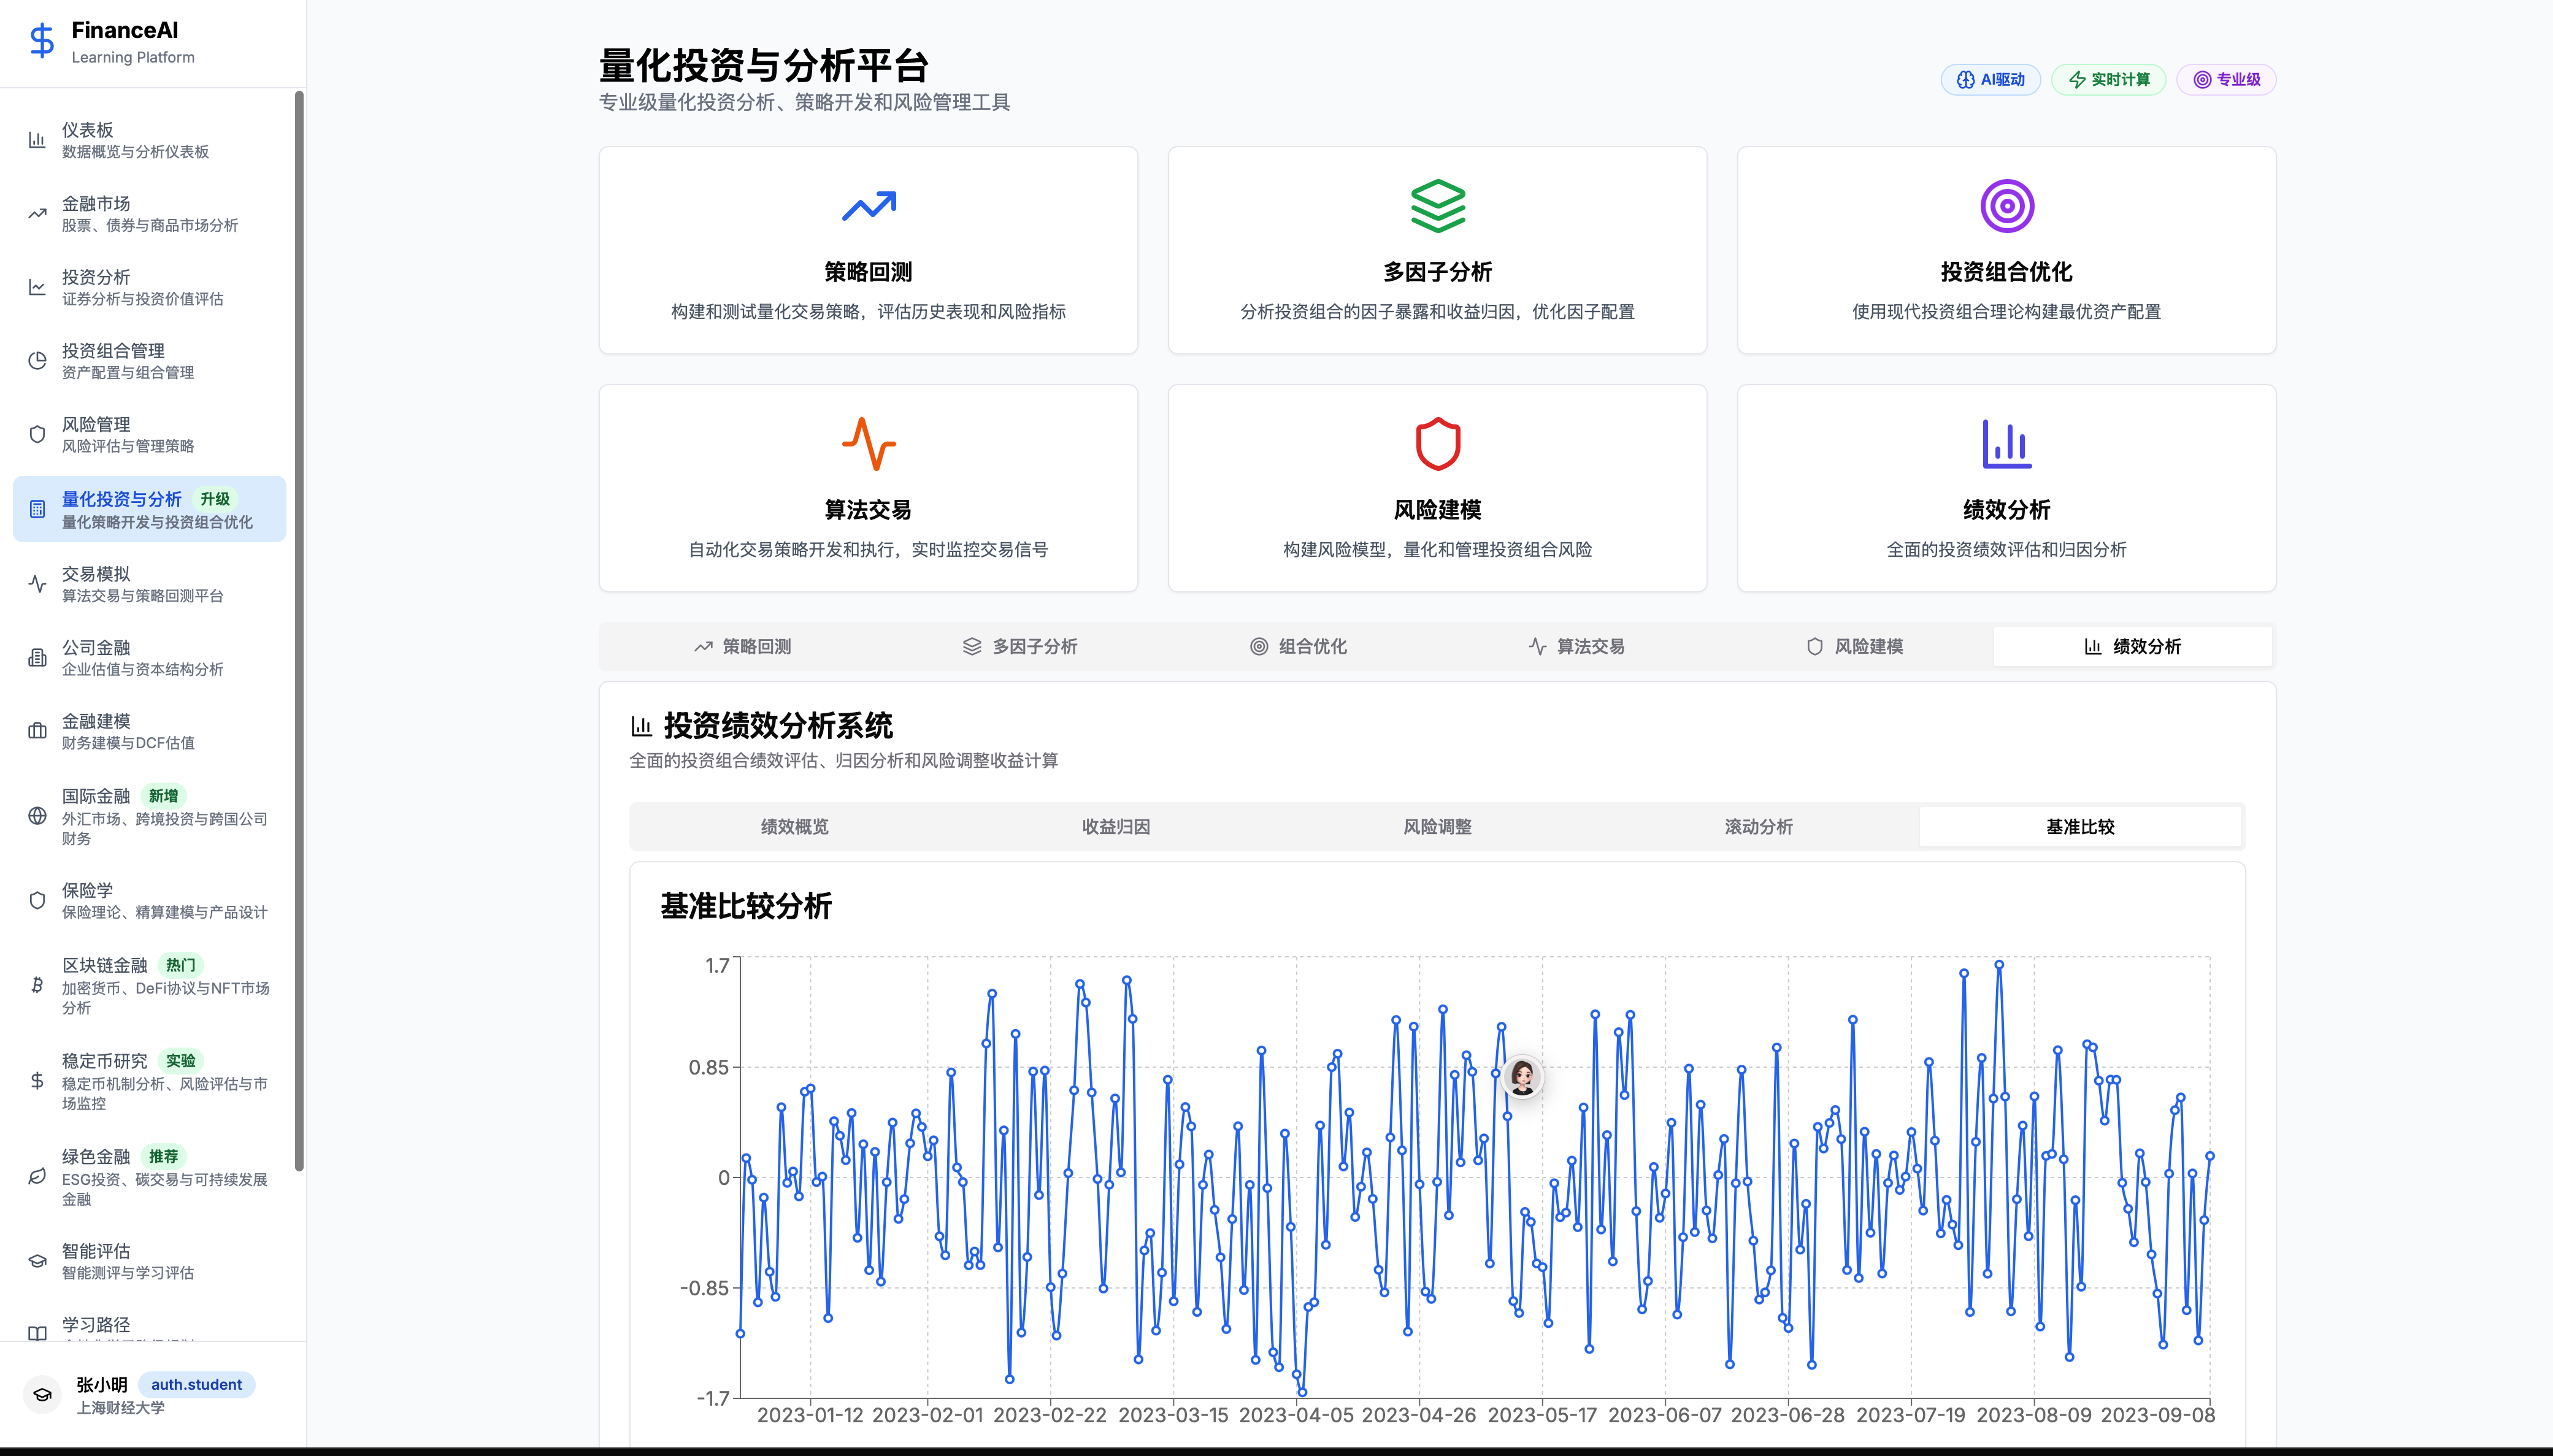The image size is (2553, 1456).
Task: Click the bitcoin icon next to 区块链金融
Action: pyautogui.click(x=37, y=985)
